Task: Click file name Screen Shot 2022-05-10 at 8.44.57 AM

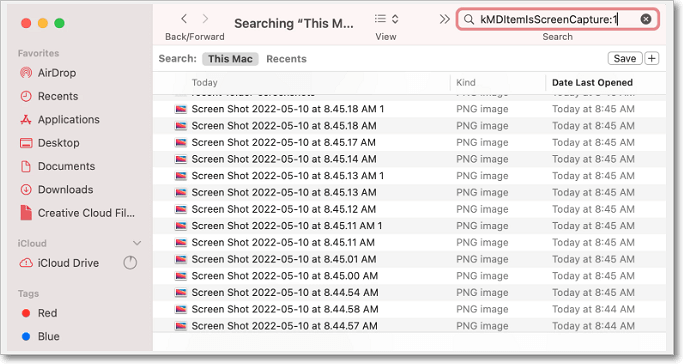Action: (x=285, y=326)
